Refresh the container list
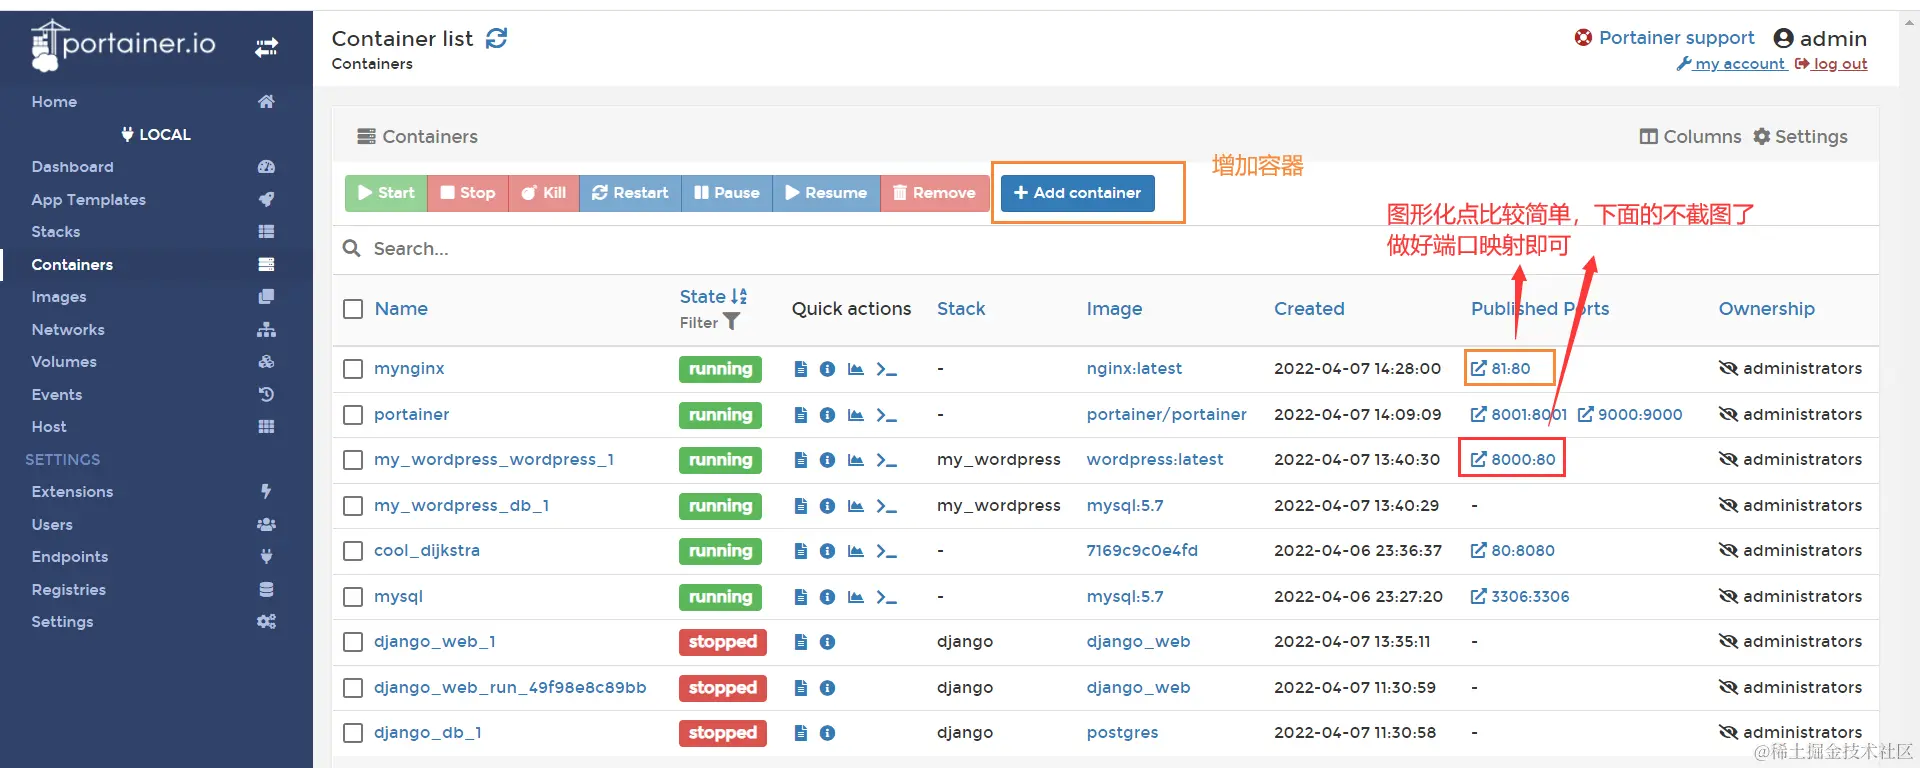The image size is (1920, 768). [x=496, y=38]
